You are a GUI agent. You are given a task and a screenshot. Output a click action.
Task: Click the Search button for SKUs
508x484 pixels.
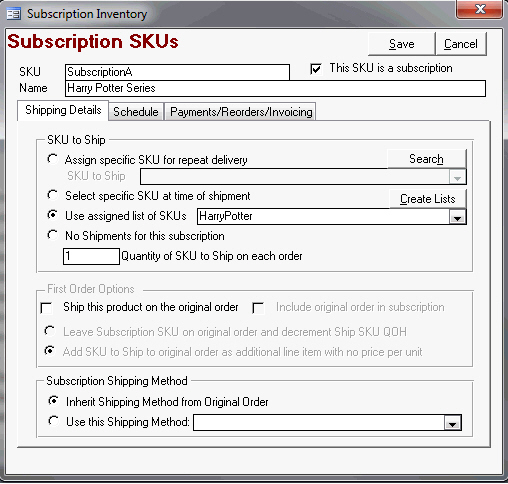click(426, 159)
